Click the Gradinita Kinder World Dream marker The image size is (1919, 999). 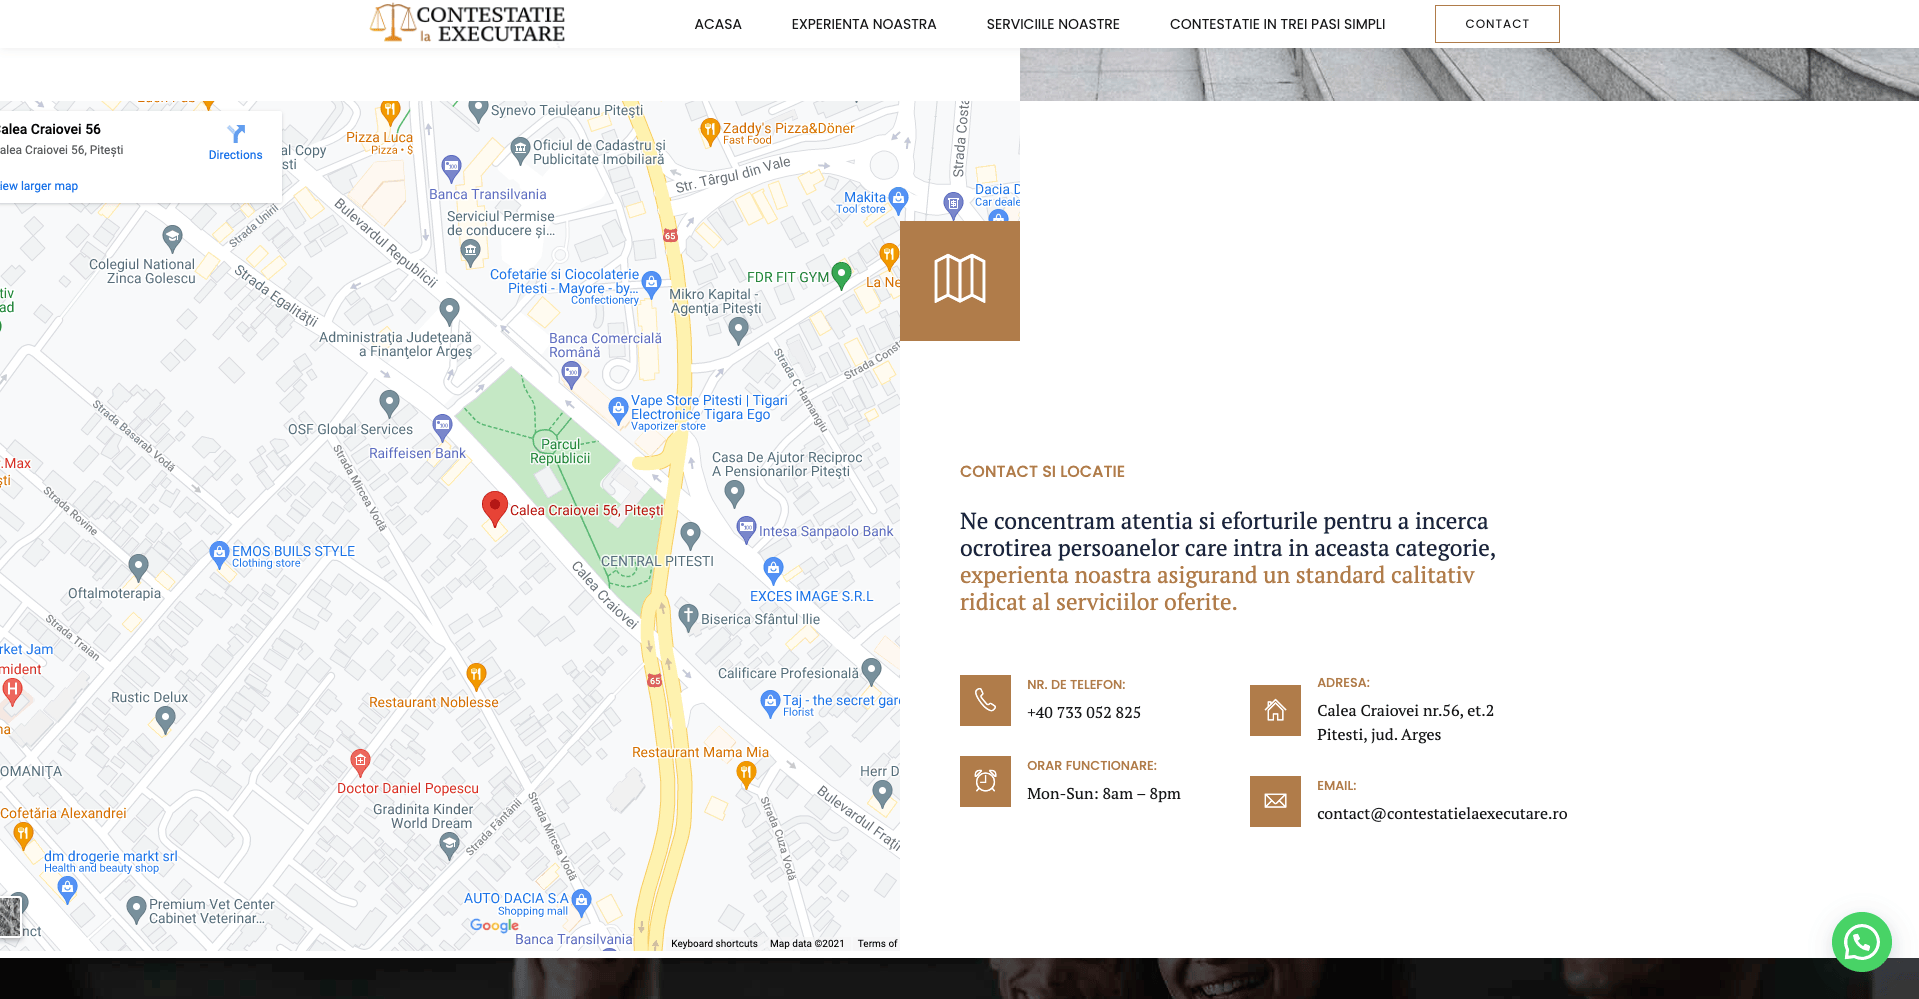[450, 846]
